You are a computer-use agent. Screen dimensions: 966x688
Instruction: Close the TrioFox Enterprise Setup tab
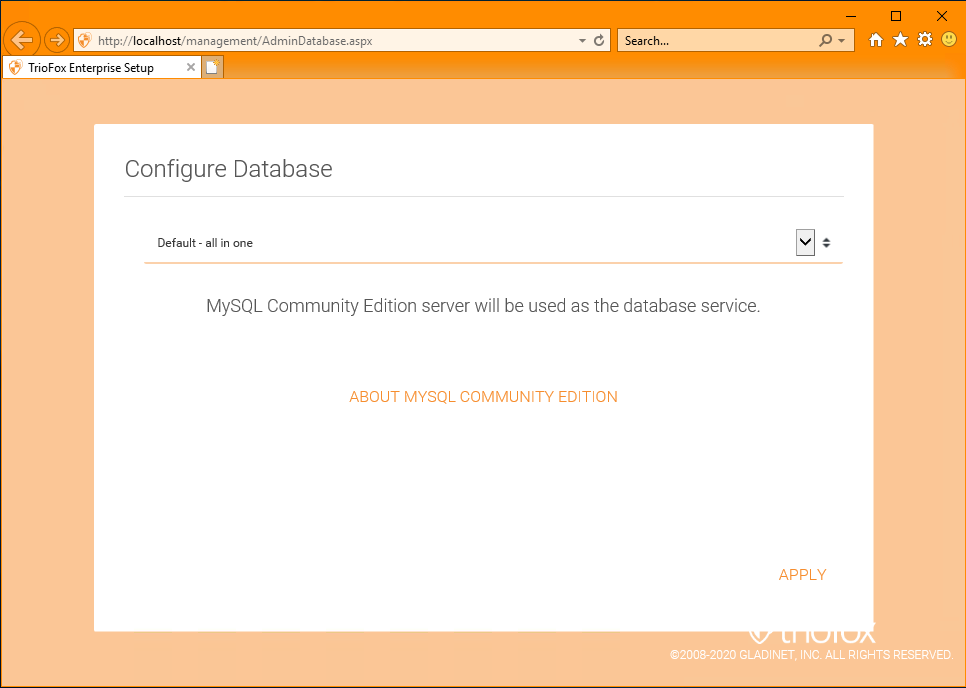pyautogui.click(x=191, y=67)
